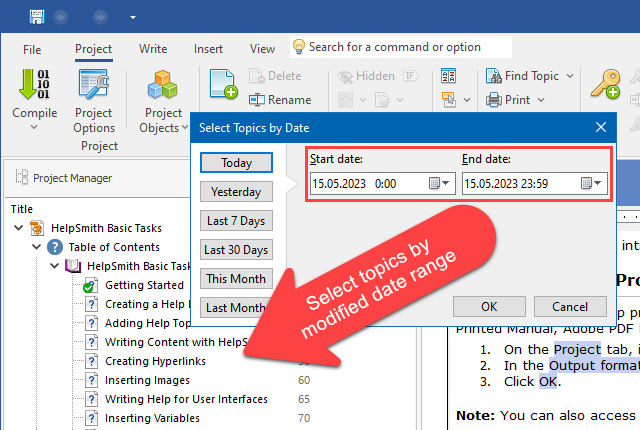The image size is (640, 430).
Task: Click the This Month preset button
Action: 236,279
